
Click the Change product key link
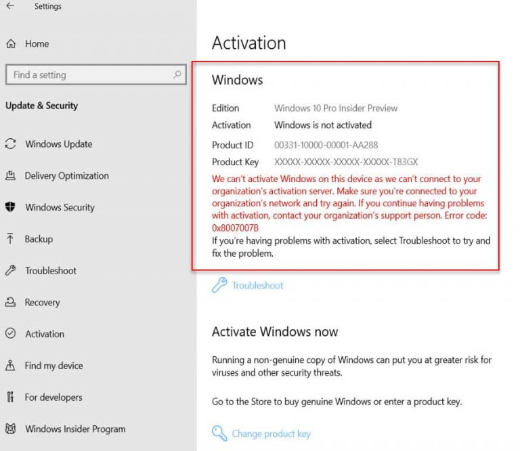[x=271, y=434]
